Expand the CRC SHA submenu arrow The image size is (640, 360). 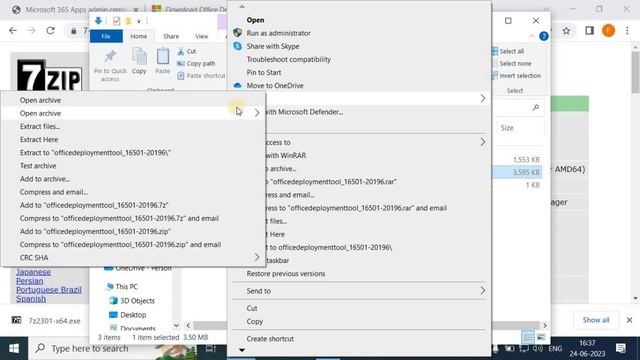[257, 257]
